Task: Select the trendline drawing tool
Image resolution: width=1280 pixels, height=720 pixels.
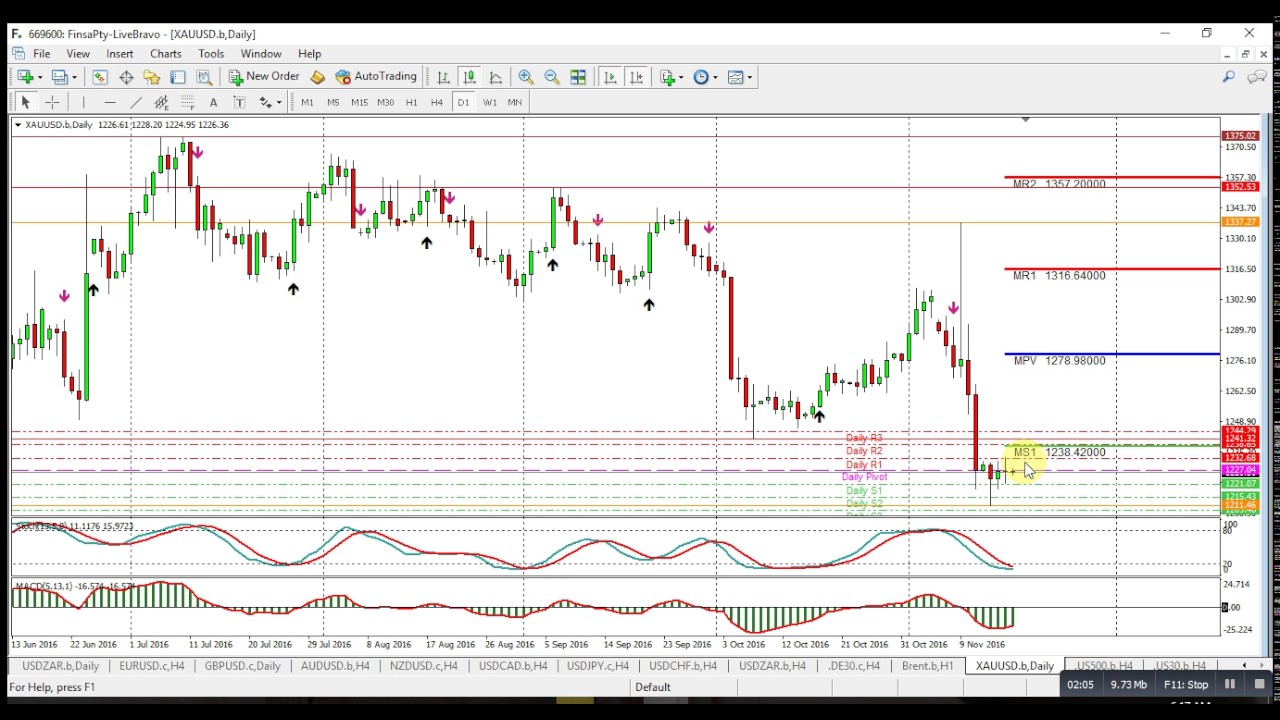Action: pos(136,102)
